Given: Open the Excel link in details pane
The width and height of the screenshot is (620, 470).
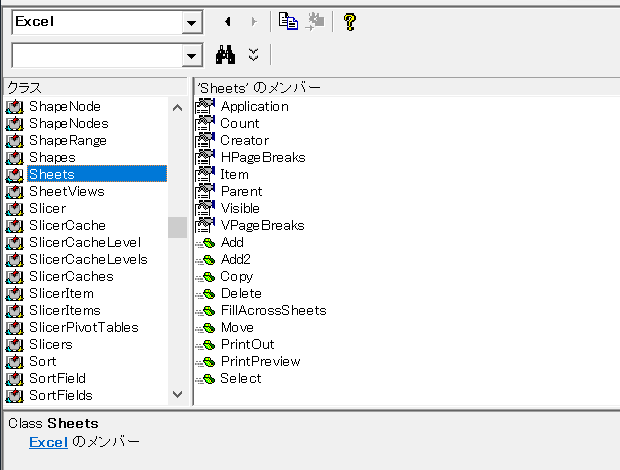Looking at the screenshot, I should 48,442.
